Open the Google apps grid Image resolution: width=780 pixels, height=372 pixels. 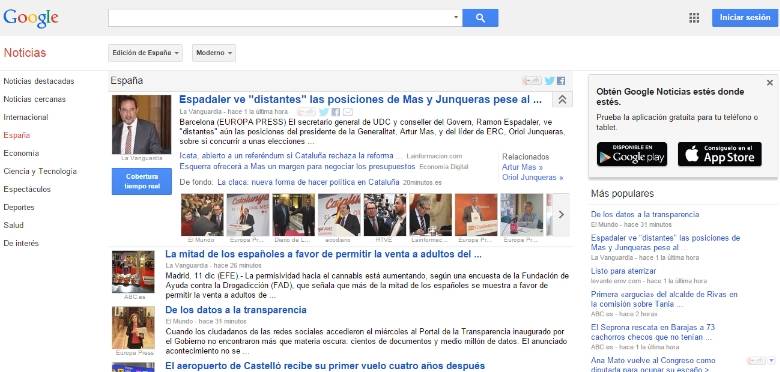coord(694,18)
